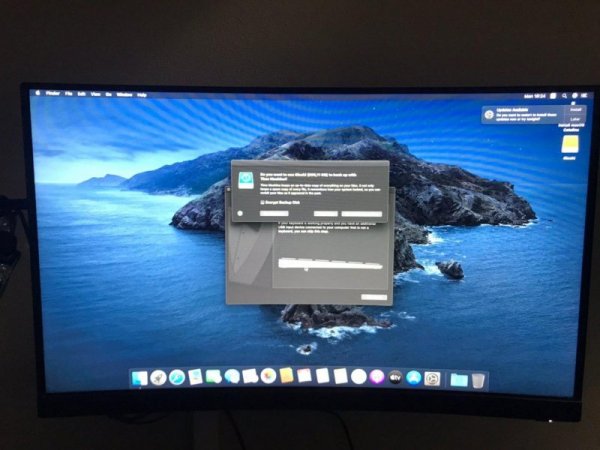Open blue Messages bubble icon in dock
Image resolution: width=600 pixels, height=450 pixels.
click(x=232, y=377)
